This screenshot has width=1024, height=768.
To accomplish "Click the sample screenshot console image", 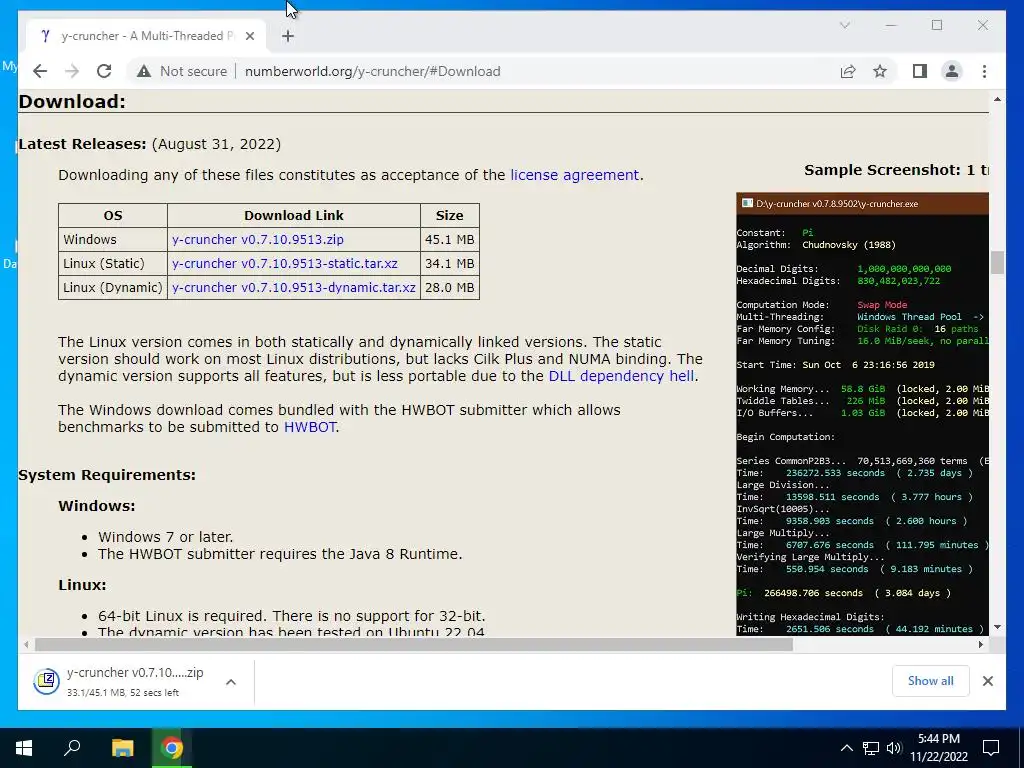I will [862, 414].
